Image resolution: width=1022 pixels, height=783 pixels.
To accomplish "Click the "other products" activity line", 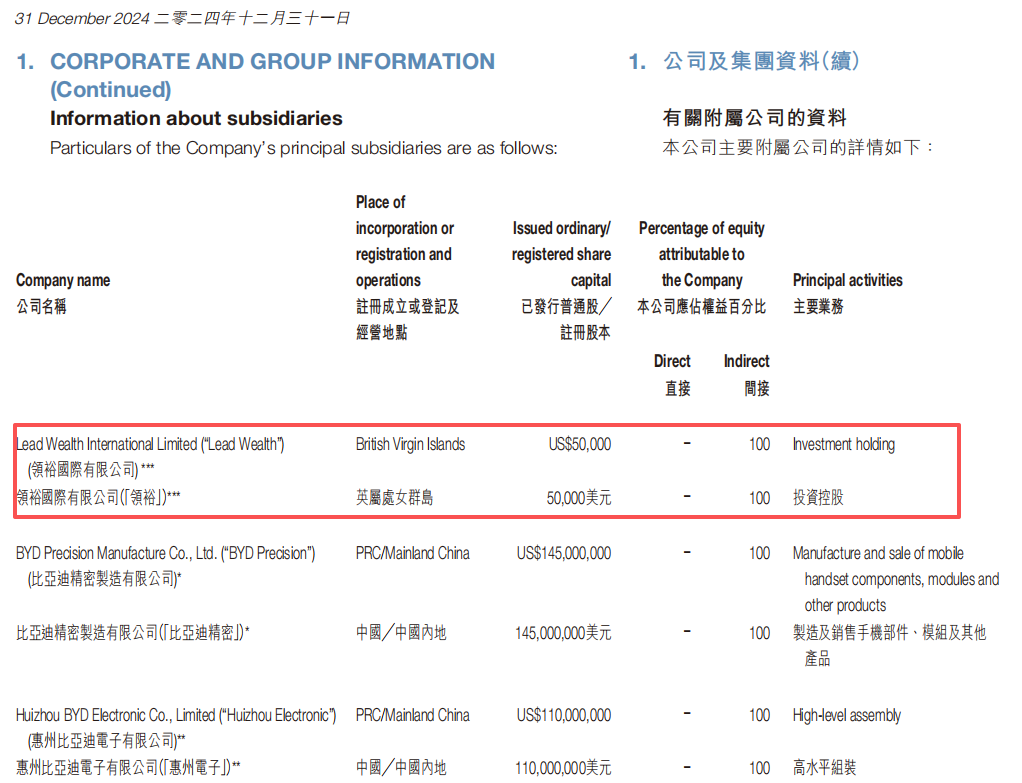I will tap(845, 606).
